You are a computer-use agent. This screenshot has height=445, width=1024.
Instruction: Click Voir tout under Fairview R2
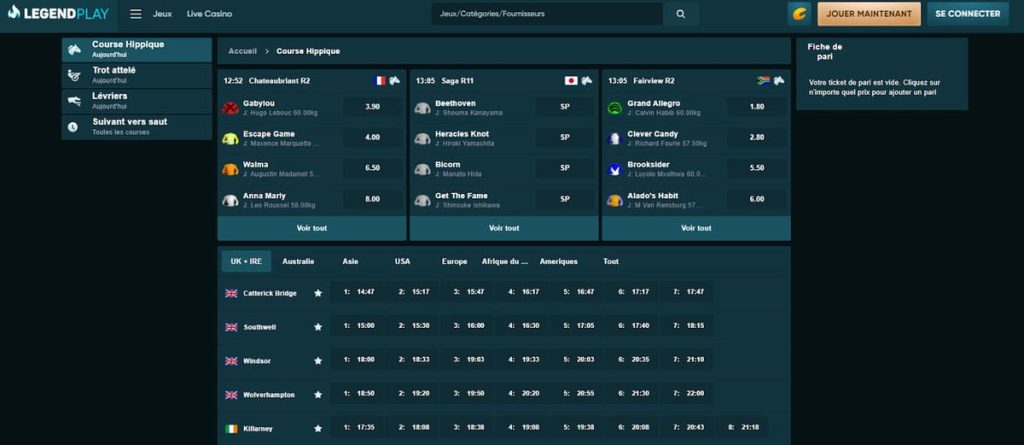(696, 228)
